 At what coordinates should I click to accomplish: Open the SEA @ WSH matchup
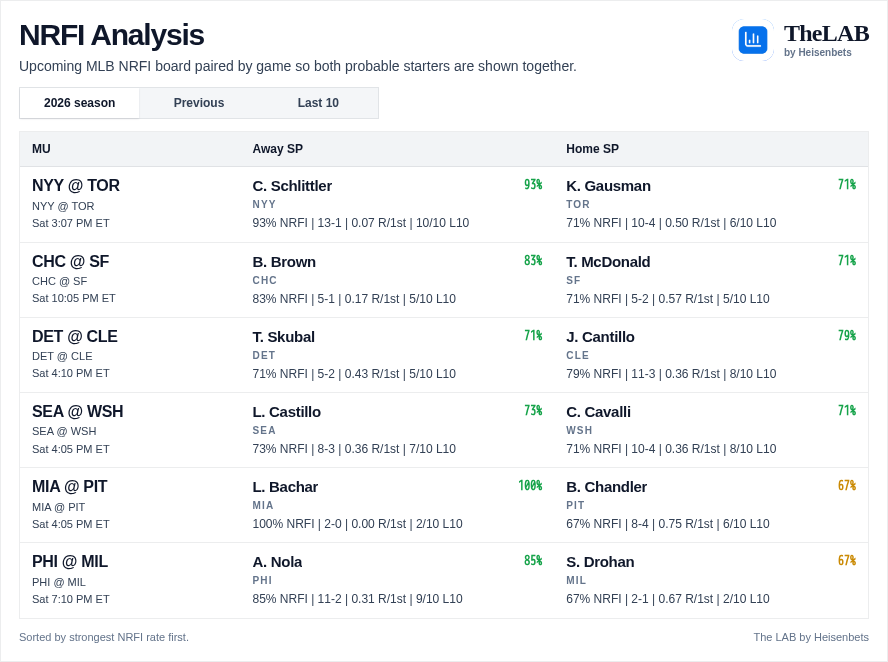[78, 412]
